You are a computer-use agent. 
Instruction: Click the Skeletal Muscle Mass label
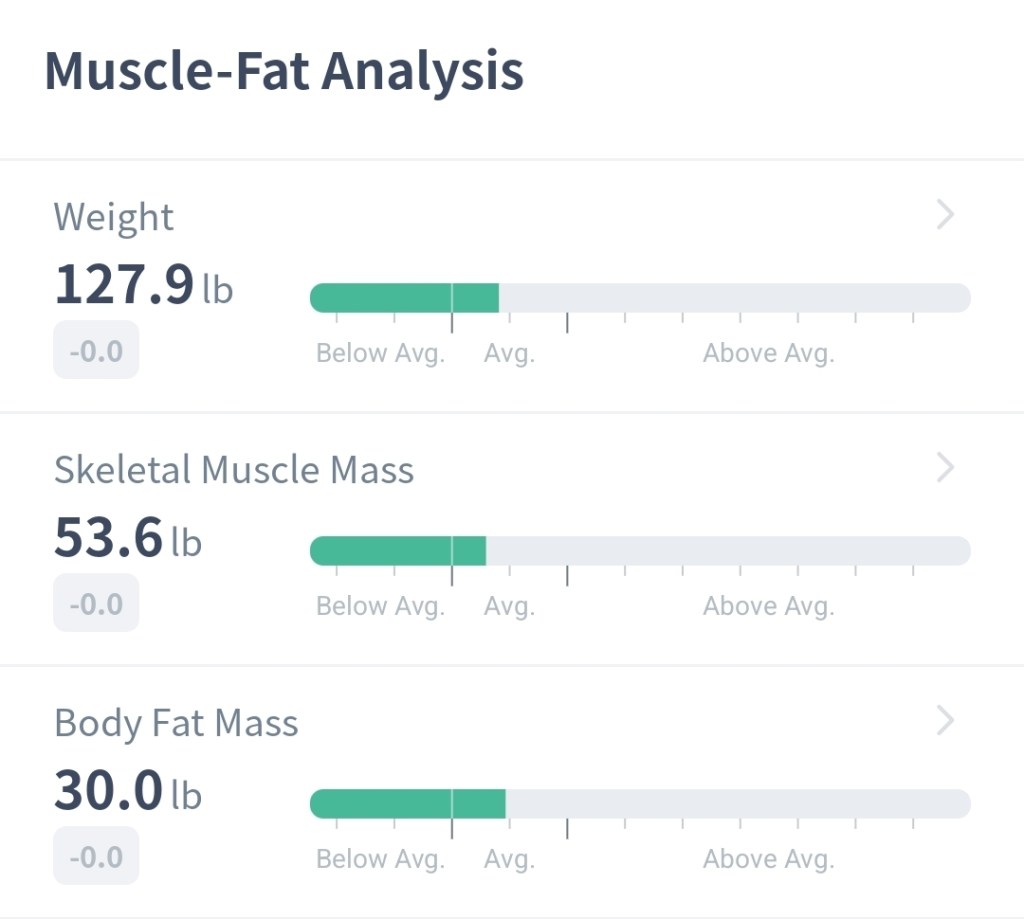pos(234,470)
